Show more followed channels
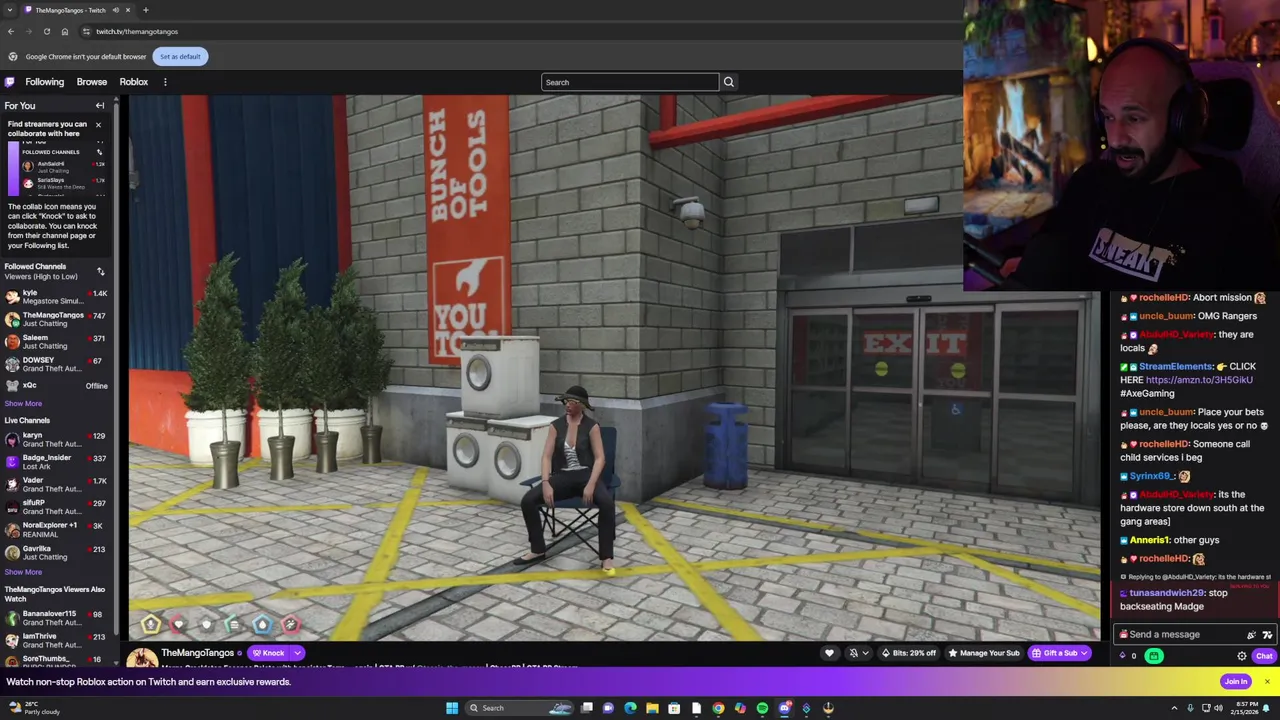Viewport: 1280px width, 720px height. pyautogui.click(x=23, y=403)
